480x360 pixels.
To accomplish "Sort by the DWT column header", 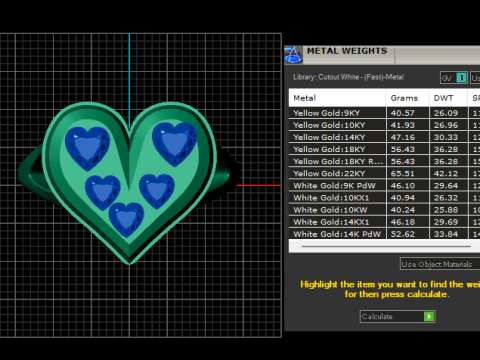I will 448,98.
